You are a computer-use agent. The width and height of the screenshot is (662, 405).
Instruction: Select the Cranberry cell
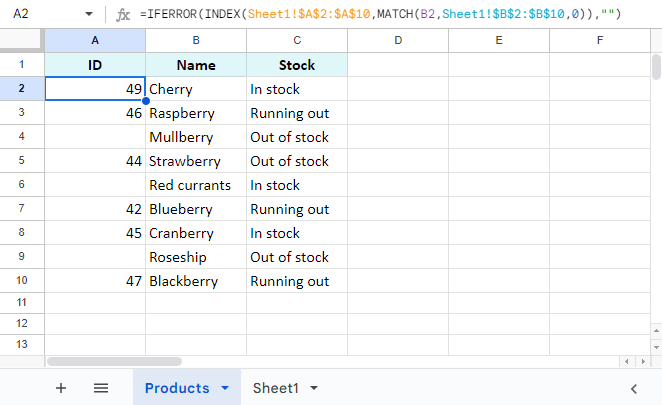196,233
